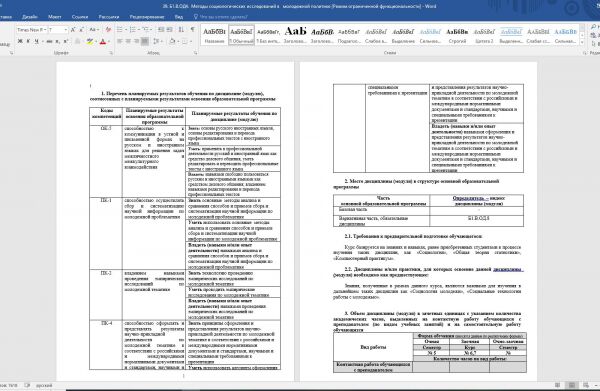Toggle Underline (Ч) formatting
This screenshot has width=600, height=391.
click(36, 41)
